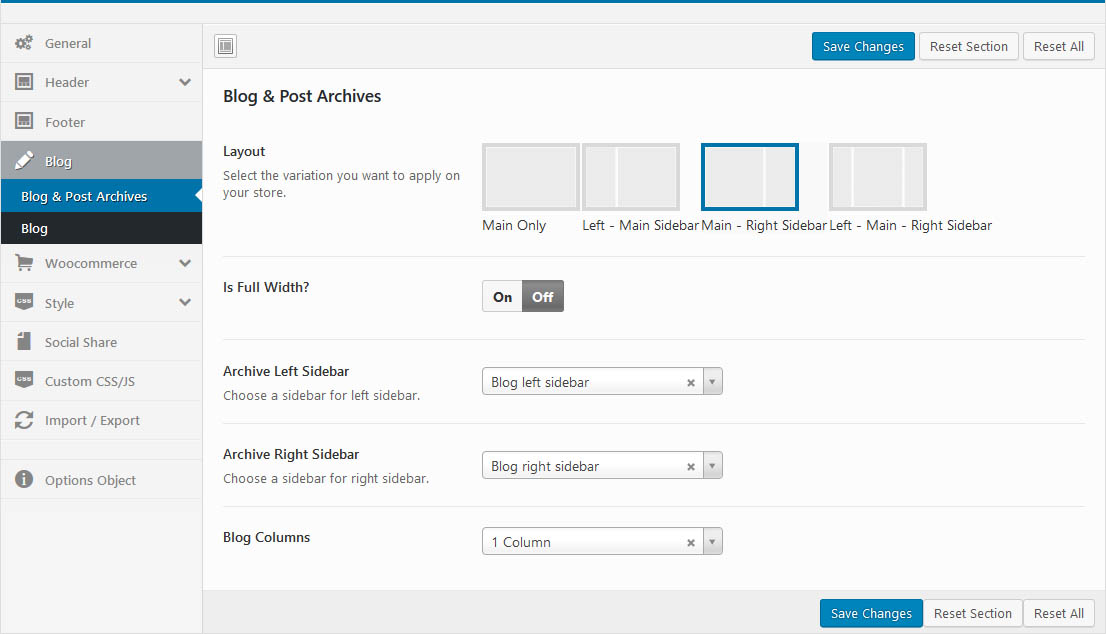Turn Is Full Width switch On
The image size is (1106, 634).
pos(502,297)
